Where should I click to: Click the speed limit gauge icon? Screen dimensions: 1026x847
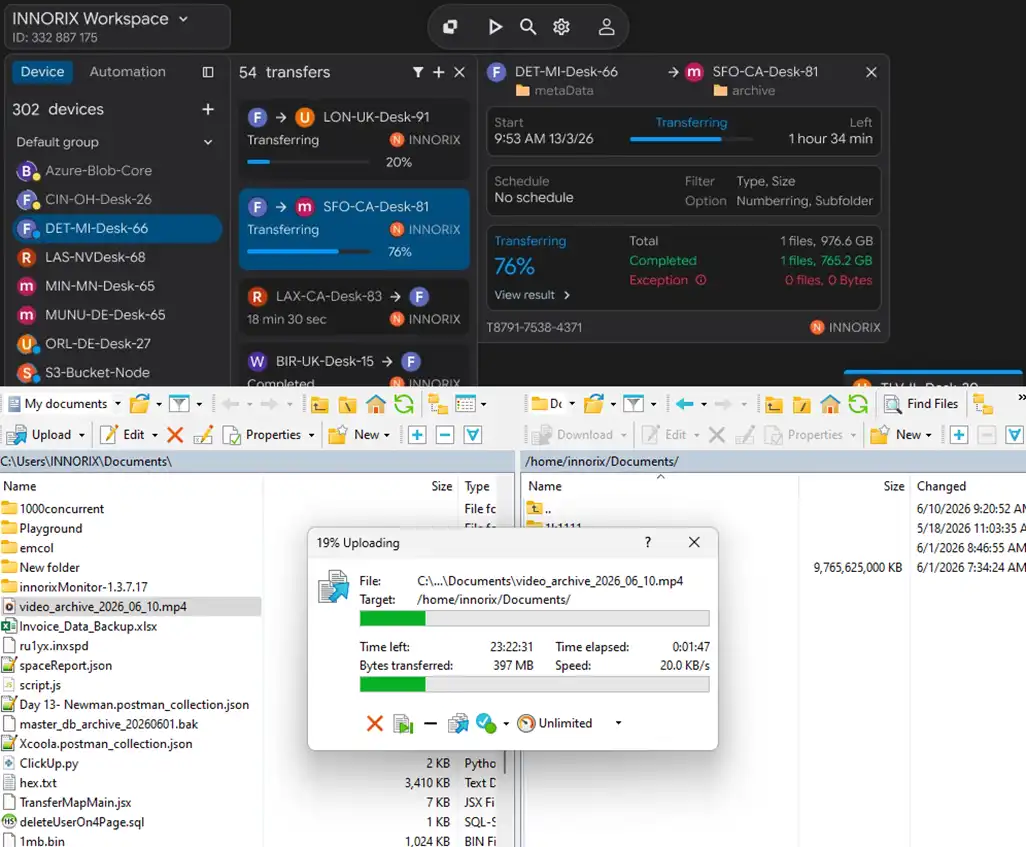point(526,723)
